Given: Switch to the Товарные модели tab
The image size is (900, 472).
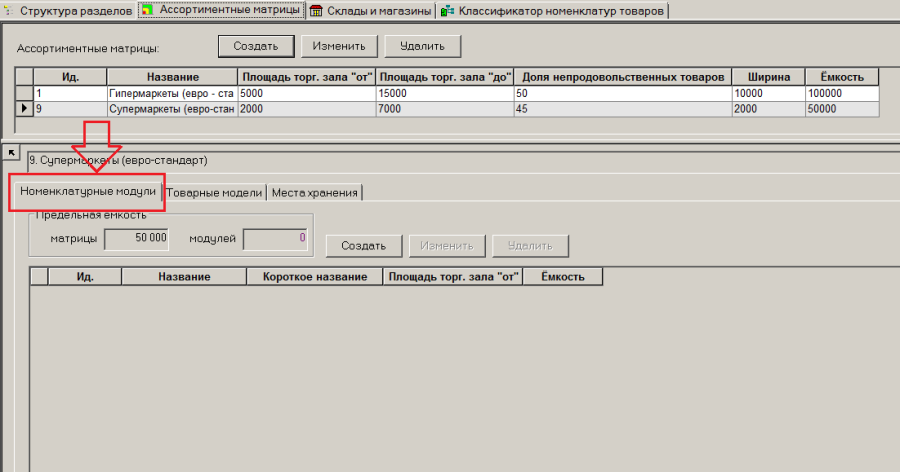Looking at the screenshot, I should click(x=215, y=193).
